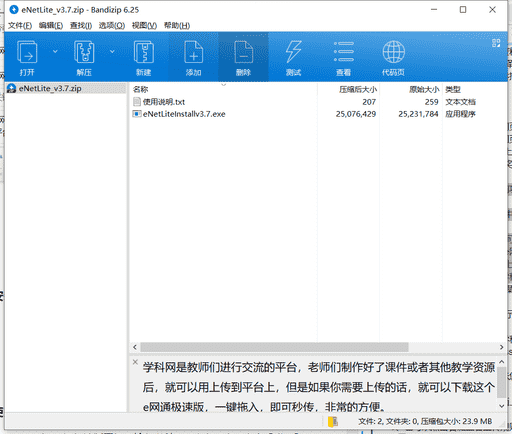Screen dimensions: 512x434
Task: Click the 207 compressed size cell
Action: pyautogui.click(x=369, y=102)
